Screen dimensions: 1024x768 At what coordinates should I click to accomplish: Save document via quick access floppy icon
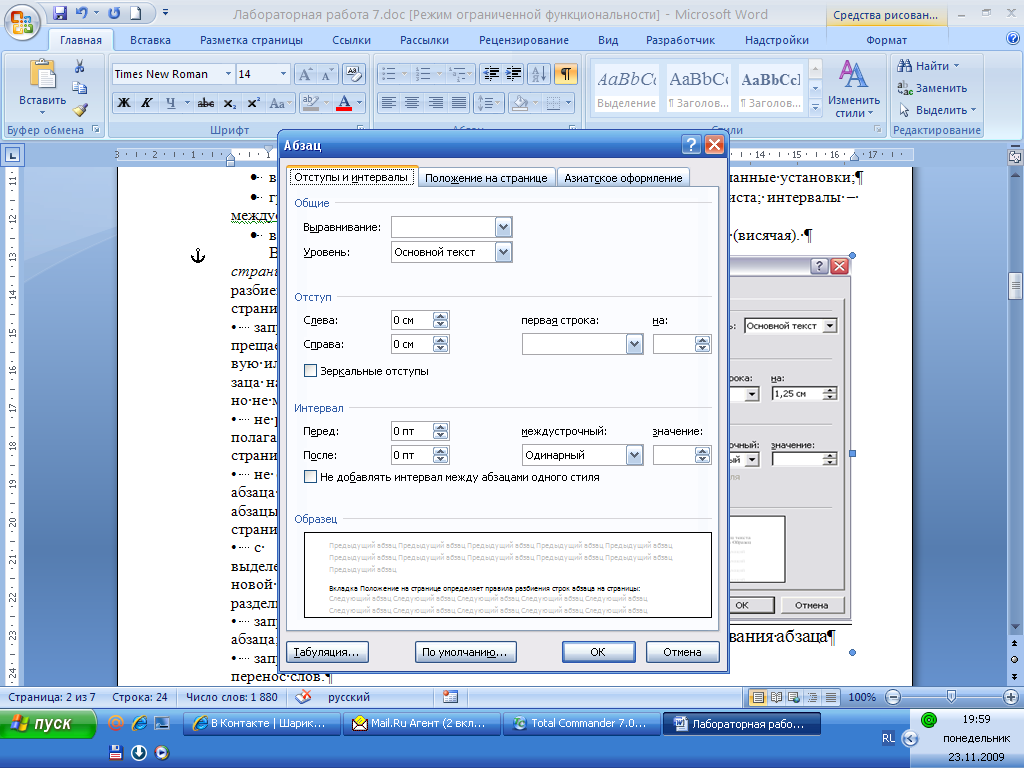pos(60,12)
